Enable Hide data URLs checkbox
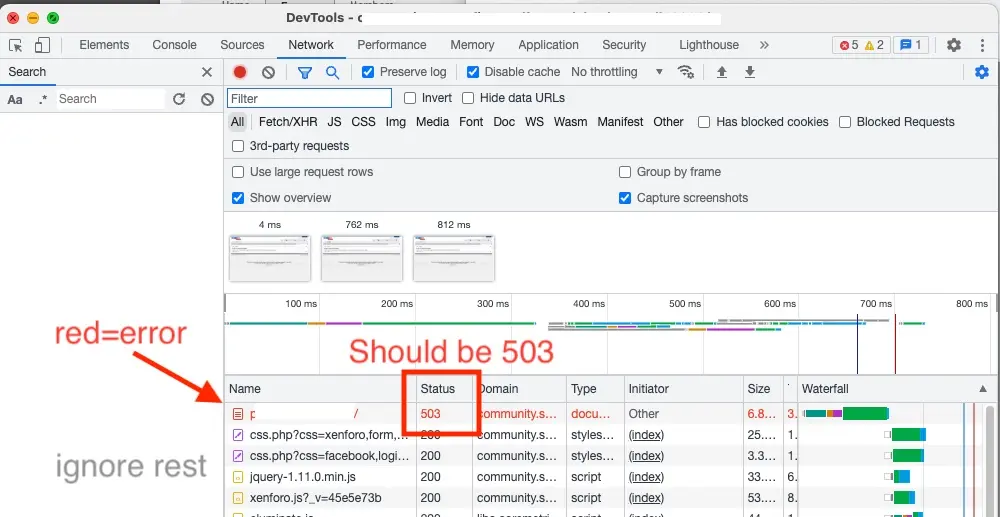1000x517 pixels. (468, 98)
